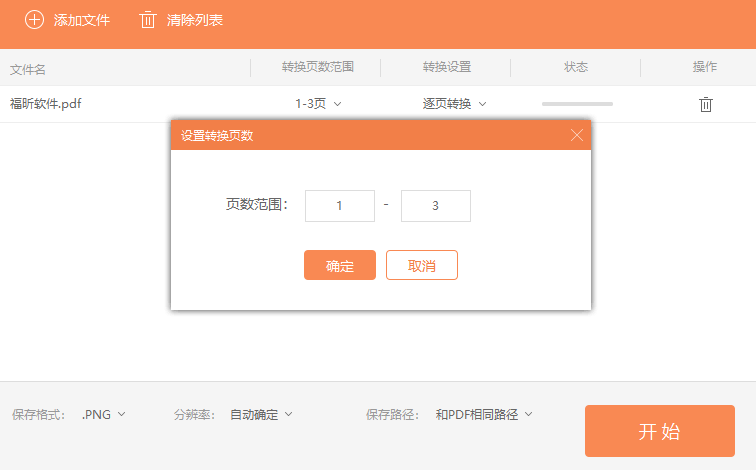This screenshot has width=756, height=470.
Task: Click the 页数范围 label
Action: tap(257, 204)
